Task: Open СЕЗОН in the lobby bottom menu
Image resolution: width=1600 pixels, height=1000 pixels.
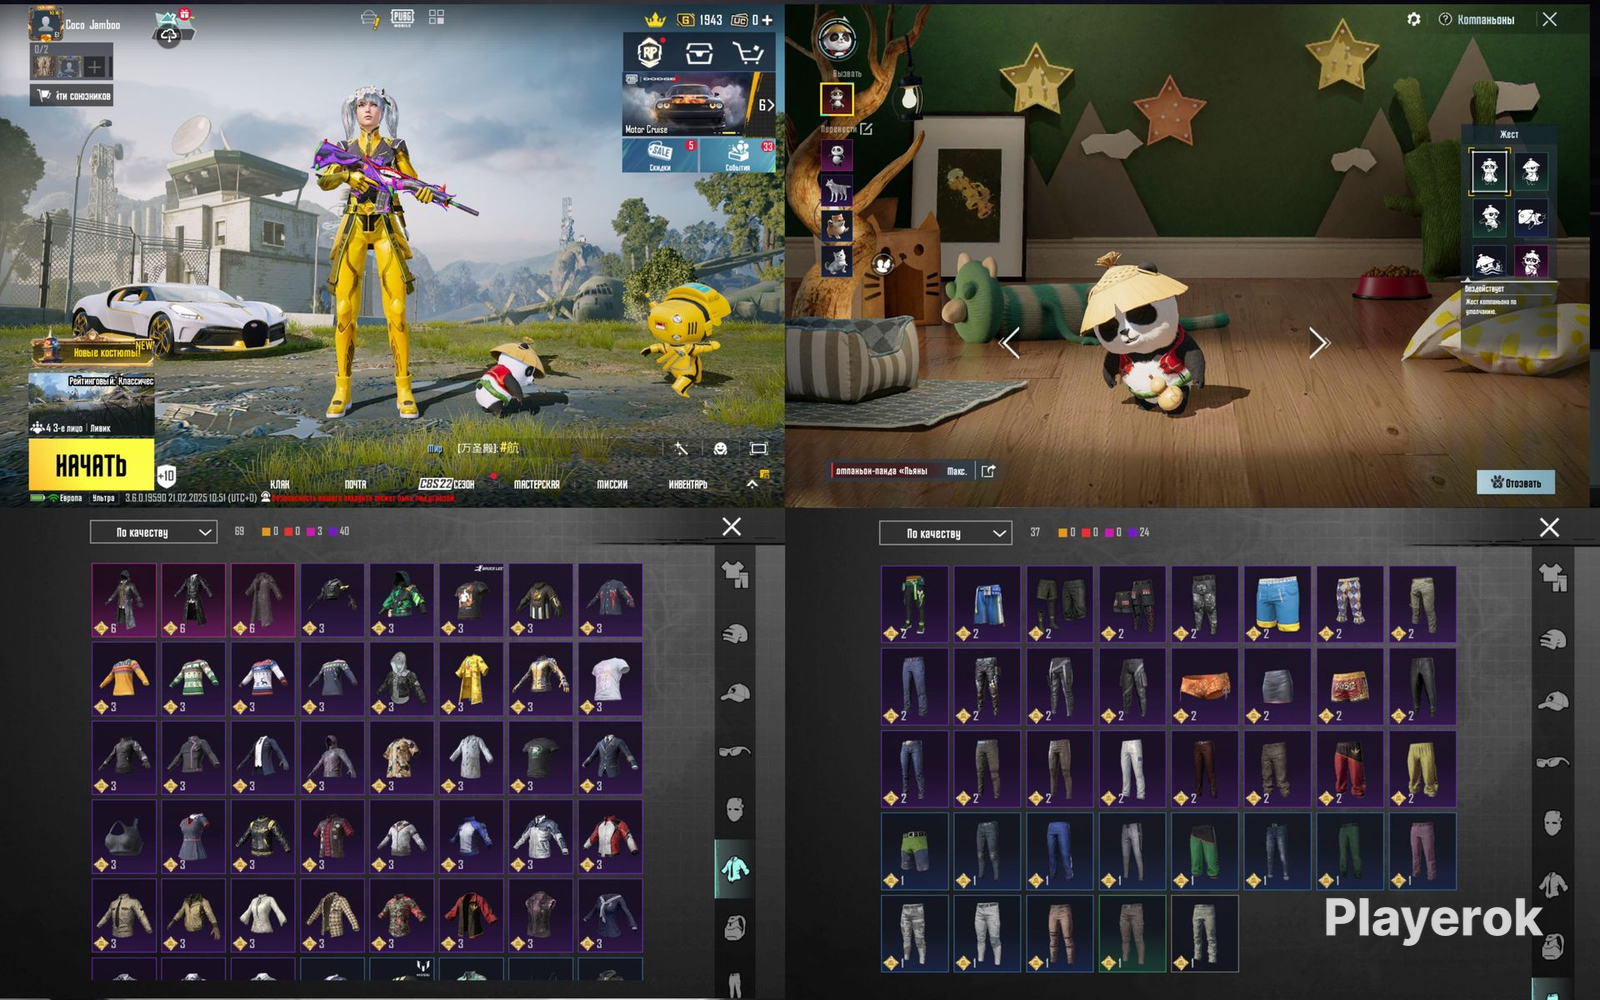Action: coord(446,484)
